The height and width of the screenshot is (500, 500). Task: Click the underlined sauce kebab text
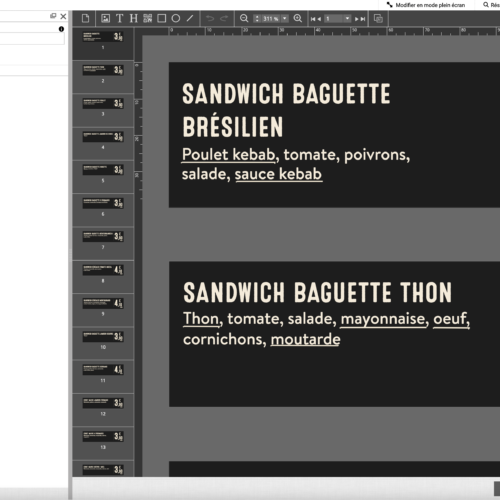[x=278, y=174]
